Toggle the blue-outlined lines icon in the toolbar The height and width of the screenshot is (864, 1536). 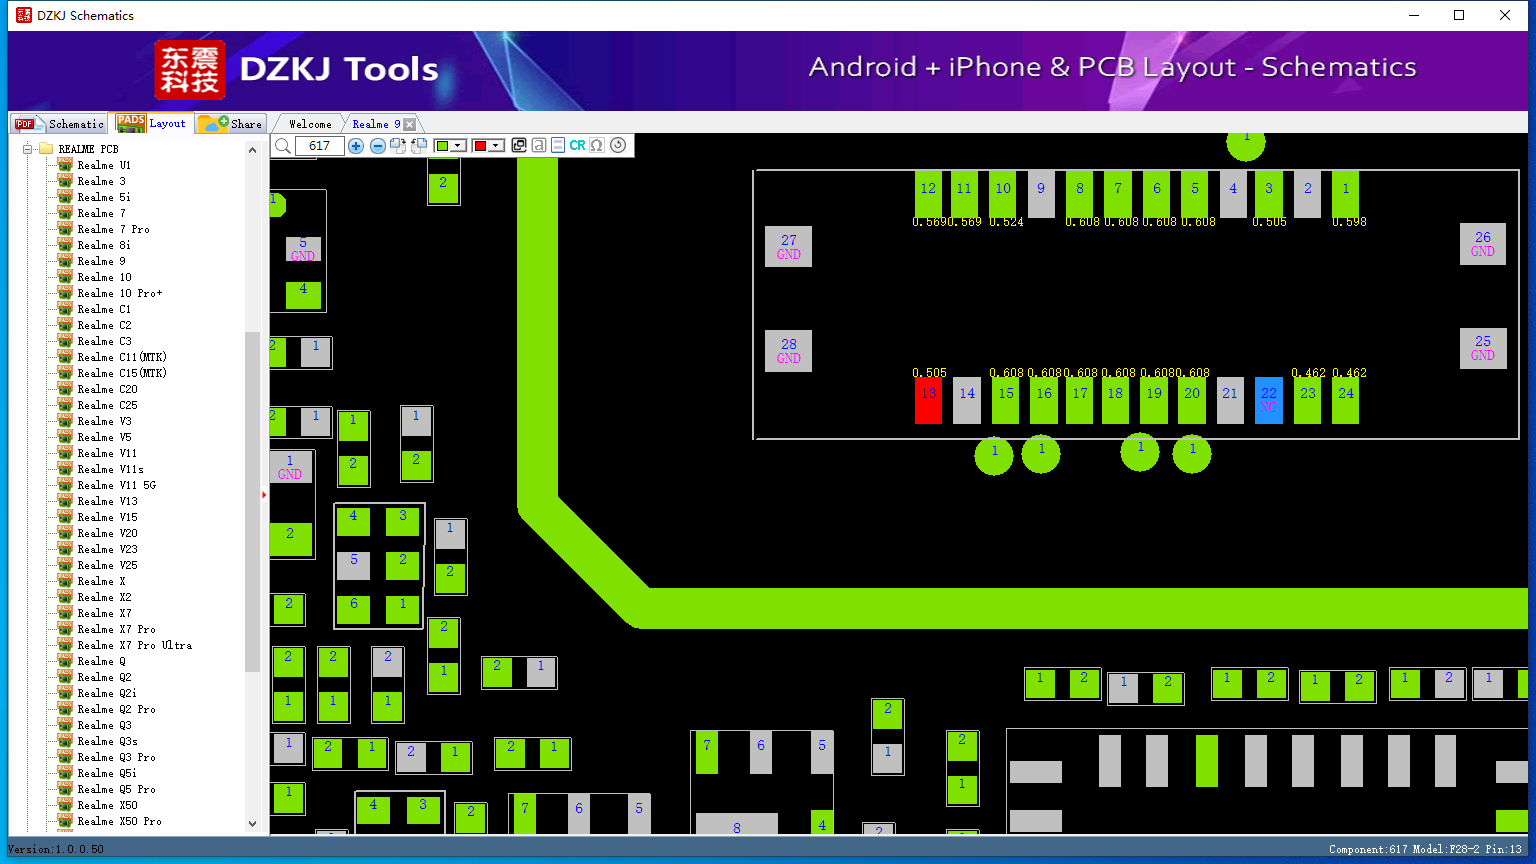tap(558, 146)
